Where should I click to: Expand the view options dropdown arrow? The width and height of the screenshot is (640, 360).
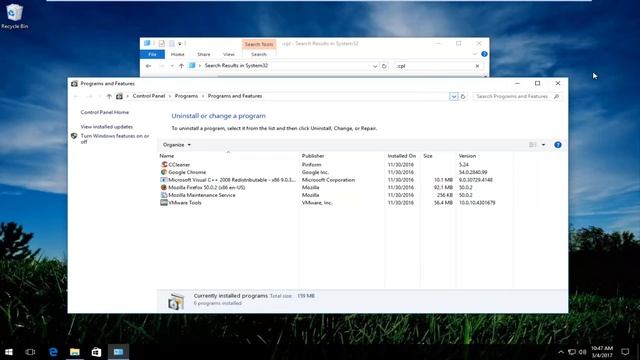pos(543,145)
